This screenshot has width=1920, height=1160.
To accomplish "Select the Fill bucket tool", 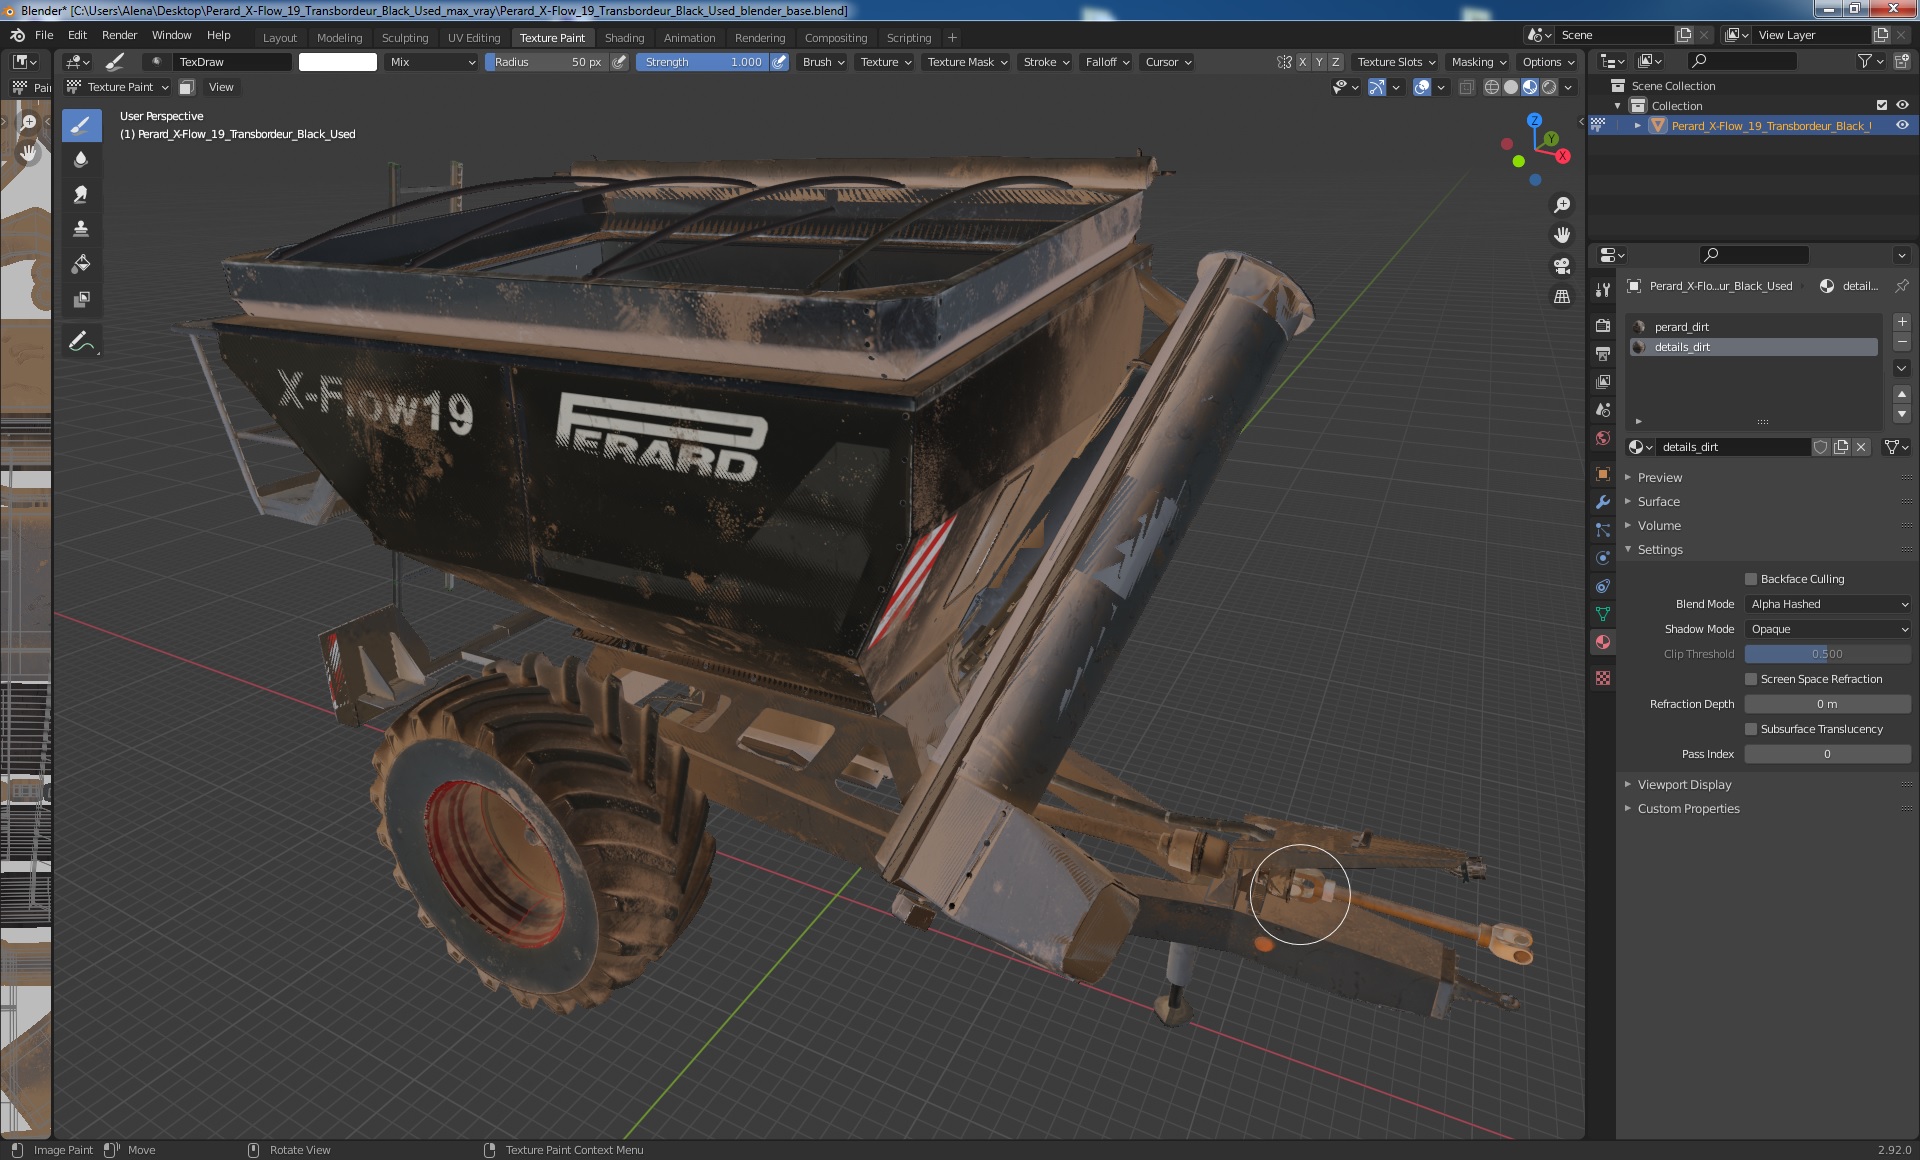I will pos(81,264).
